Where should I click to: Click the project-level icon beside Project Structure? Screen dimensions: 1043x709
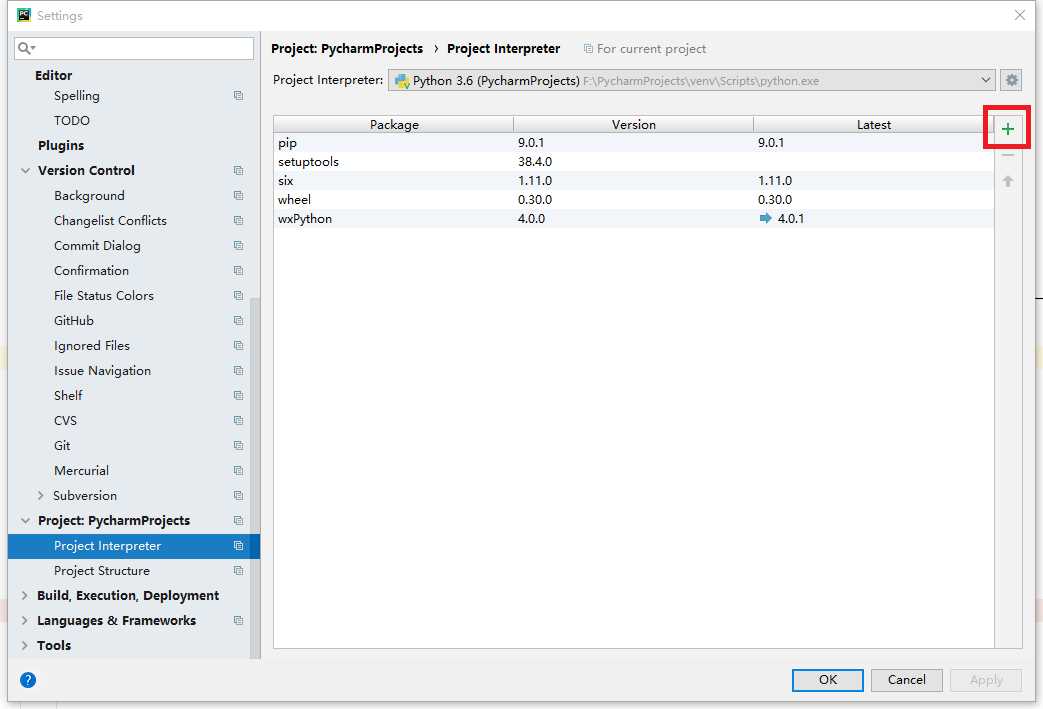click(238, 571)
